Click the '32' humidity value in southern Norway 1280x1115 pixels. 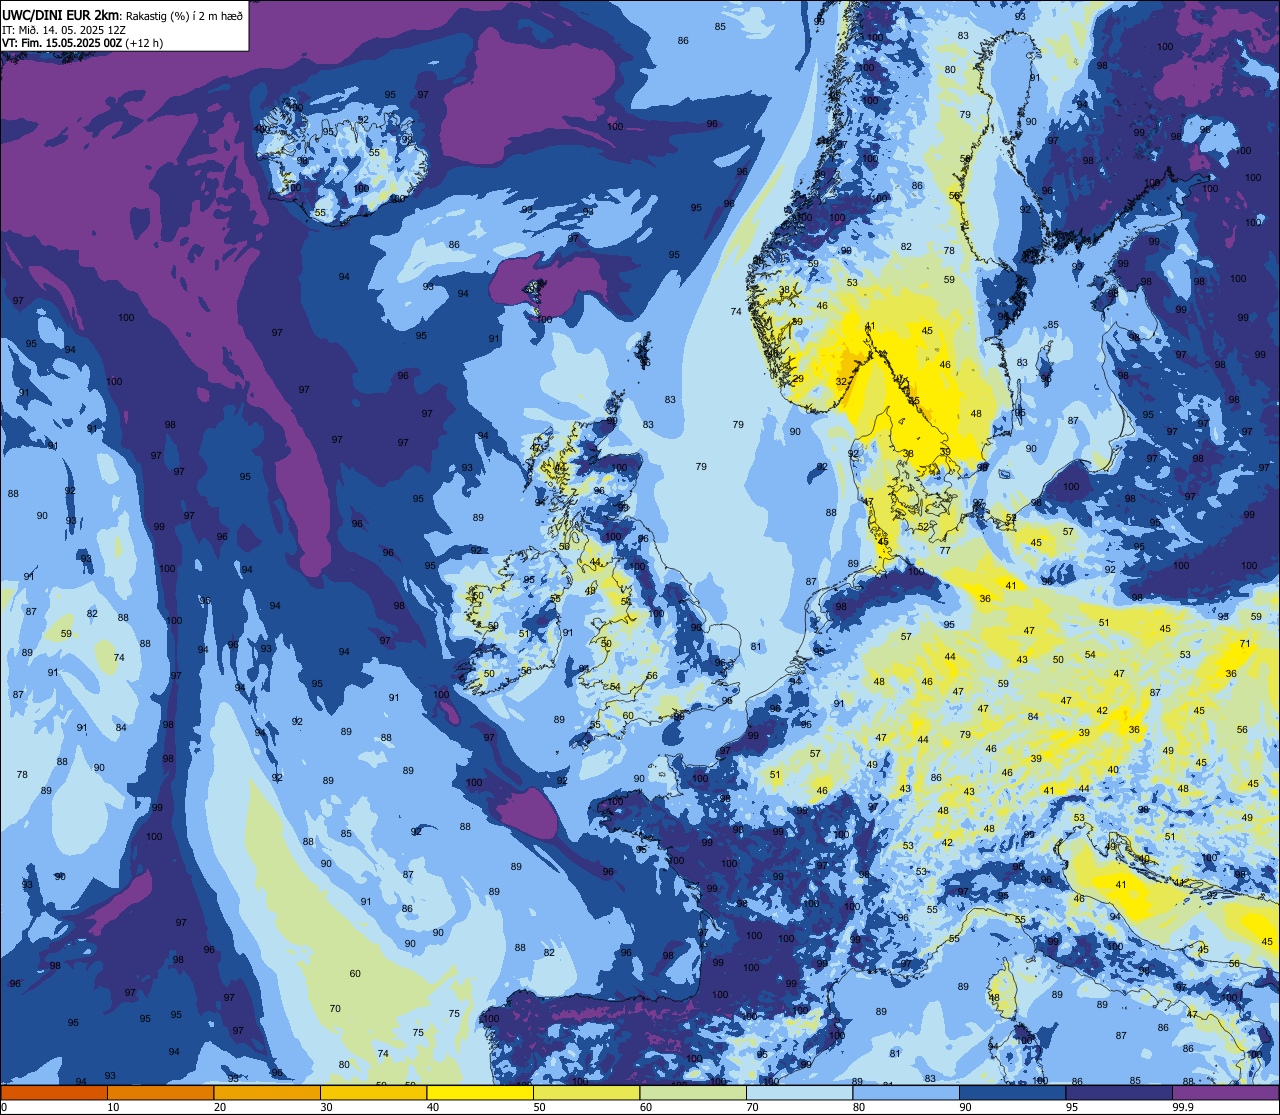point(841,381)
